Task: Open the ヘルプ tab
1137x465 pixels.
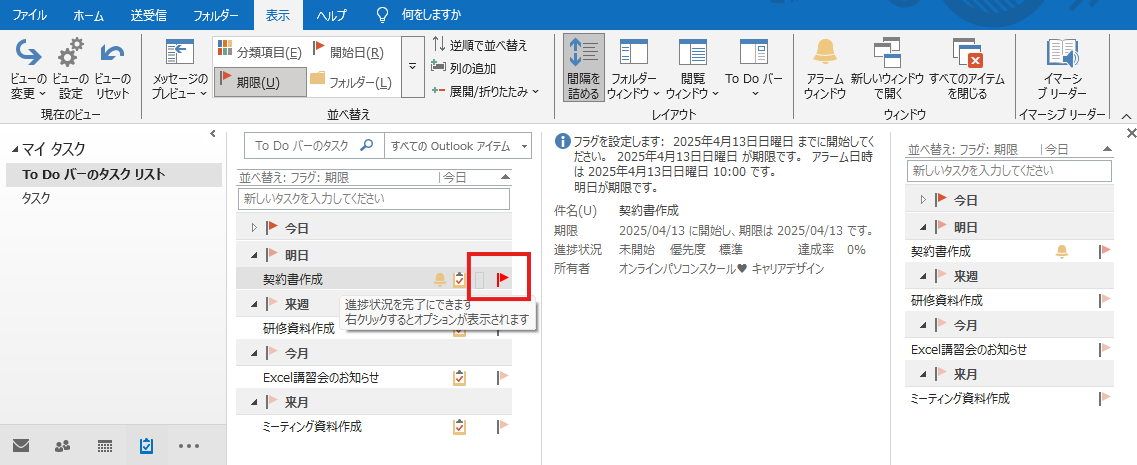Action: 331,15
